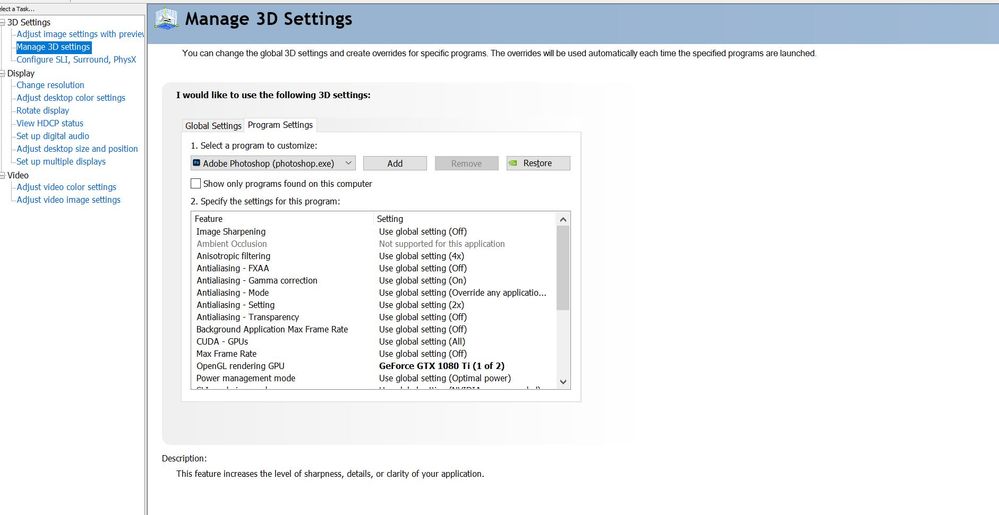Click Not supported for this application value
The image size is (999, 515).
[442, 244]
